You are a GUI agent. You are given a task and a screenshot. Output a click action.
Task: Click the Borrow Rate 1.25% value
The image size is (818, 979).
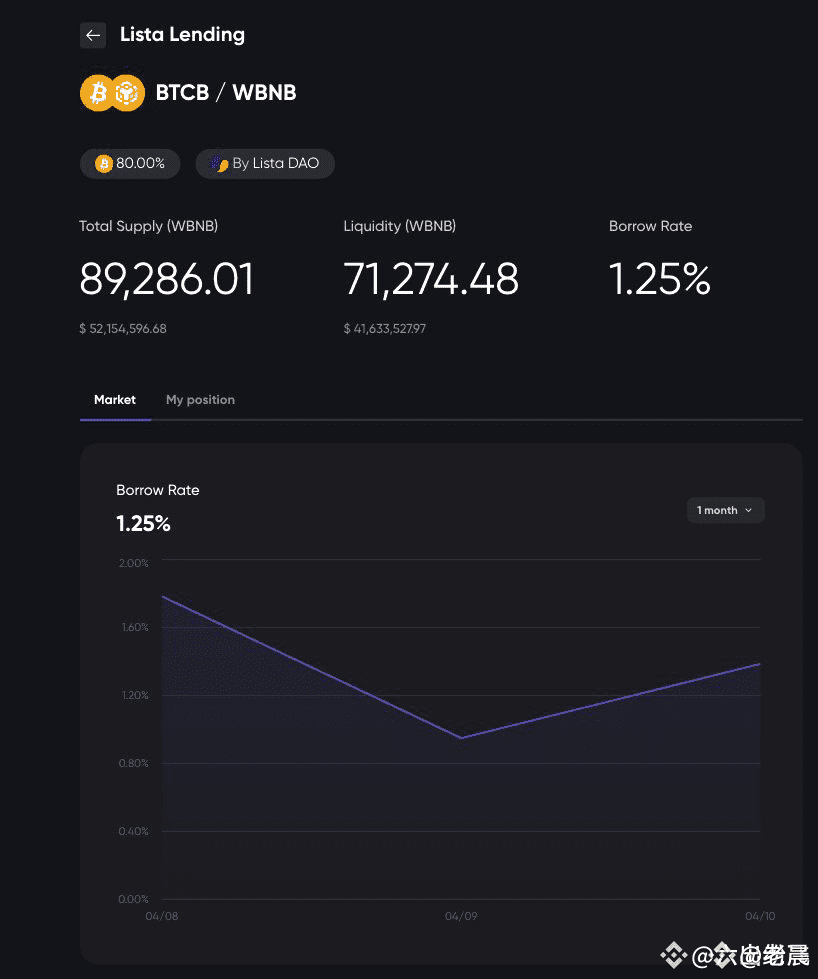[x=660, y=279]
